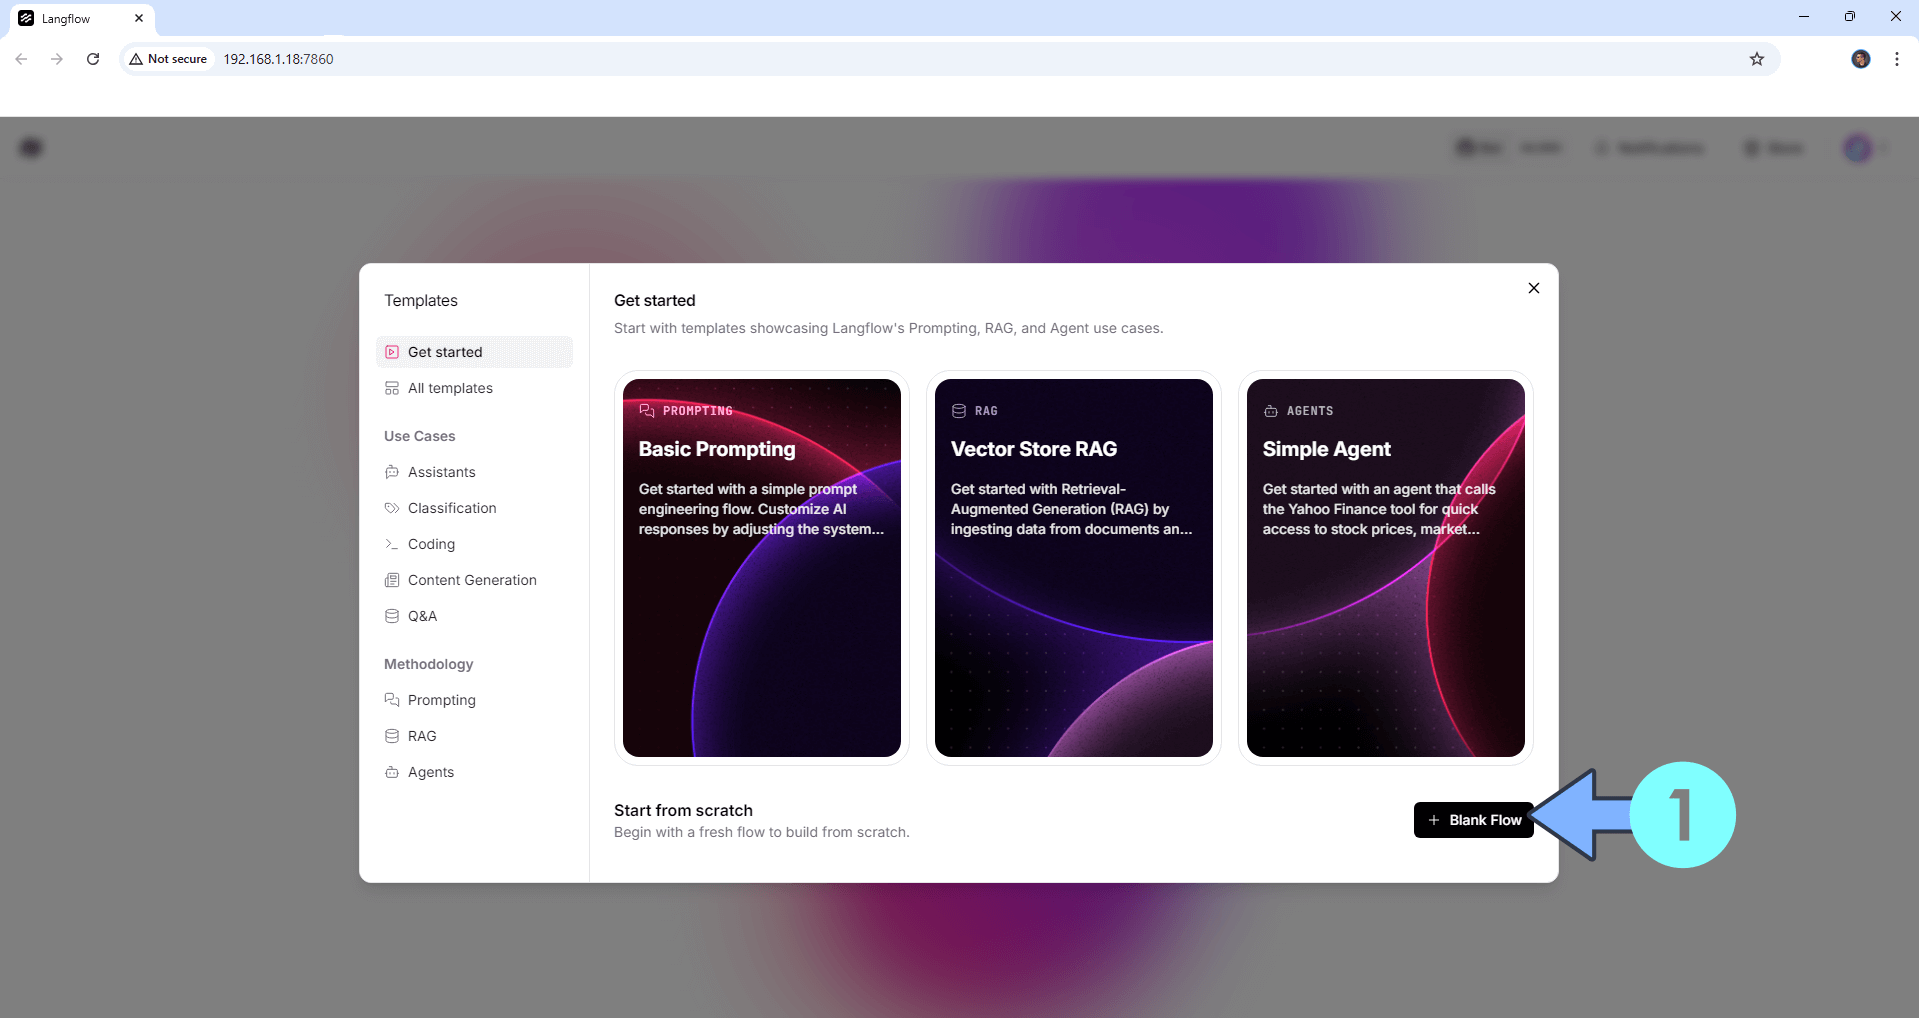The image size is (1919, 1018).
Task: Open the Coding category
Action: point(474,544)
